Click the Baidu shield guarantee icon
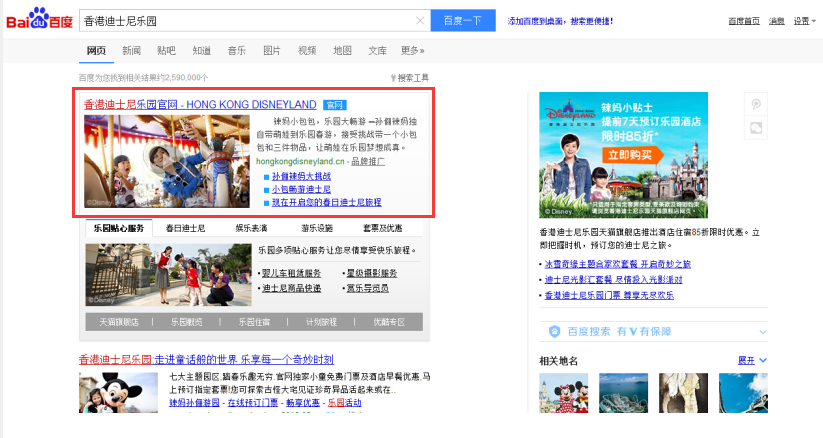This screenshot has width=823, height=438. tap(554, 331)
